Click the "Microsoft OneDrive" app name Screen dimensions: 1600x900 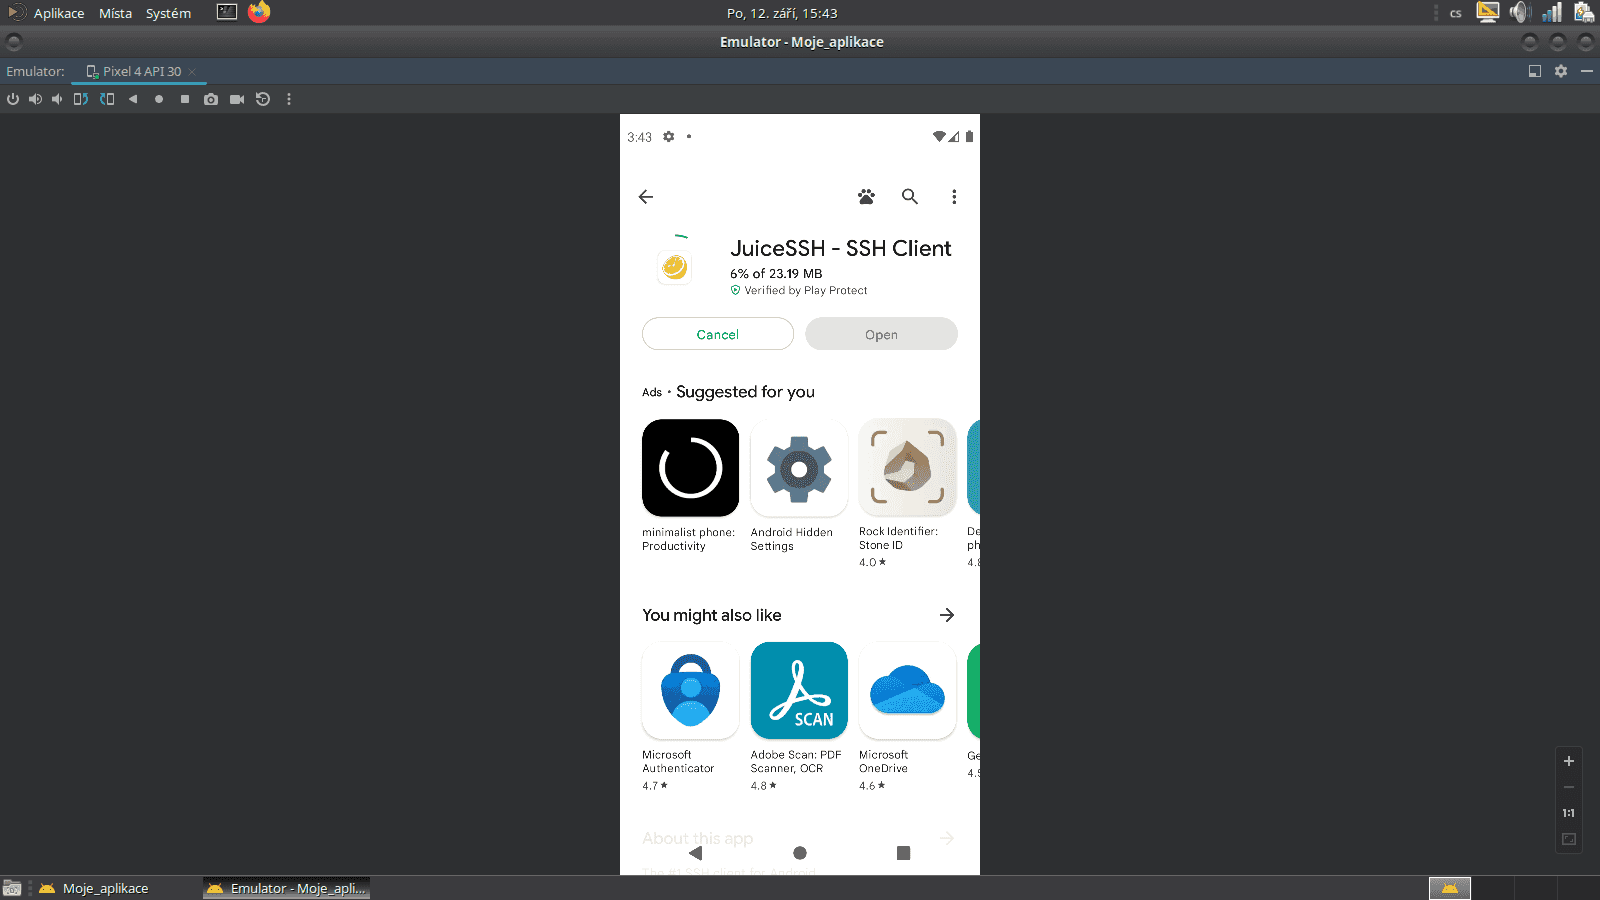tap(884, 762)
